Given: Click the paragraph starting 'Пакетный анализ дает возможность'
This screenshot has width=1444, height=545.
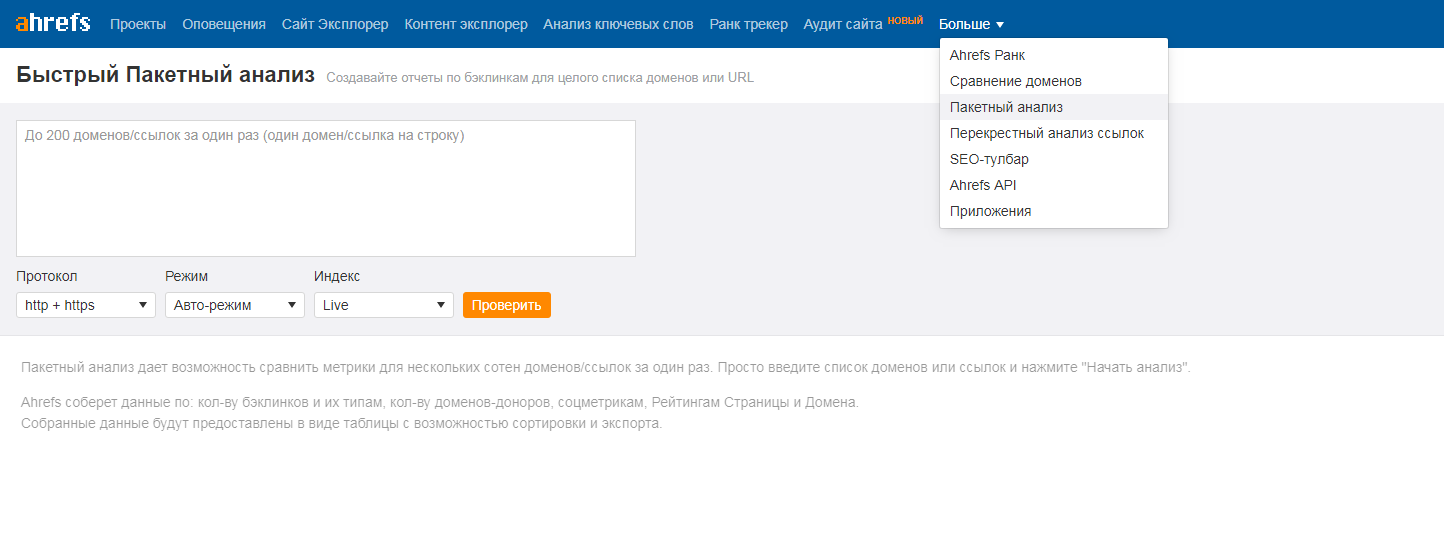Looking at the screenshot, I should click(606, 367).
